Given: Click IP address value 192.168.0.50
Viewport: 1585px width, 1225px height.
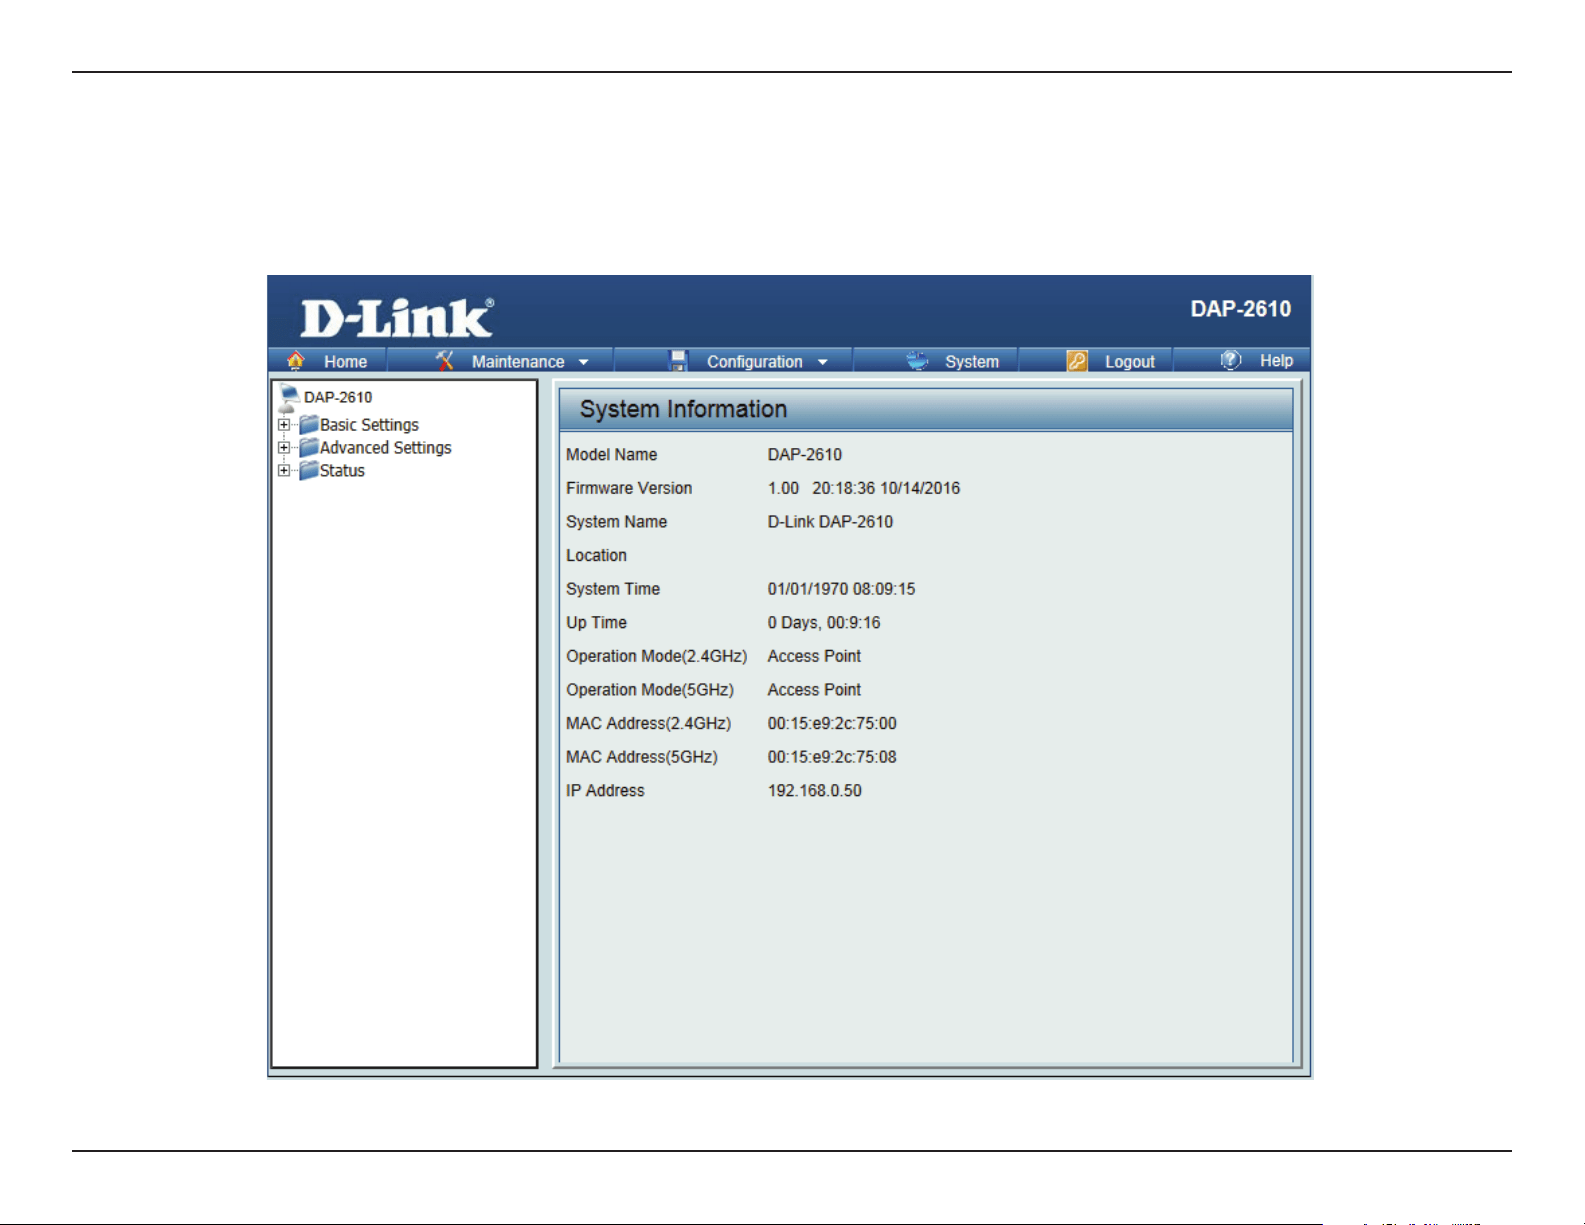Looking at the screenshot, I should pyautogui.click(x=815, y=791).
